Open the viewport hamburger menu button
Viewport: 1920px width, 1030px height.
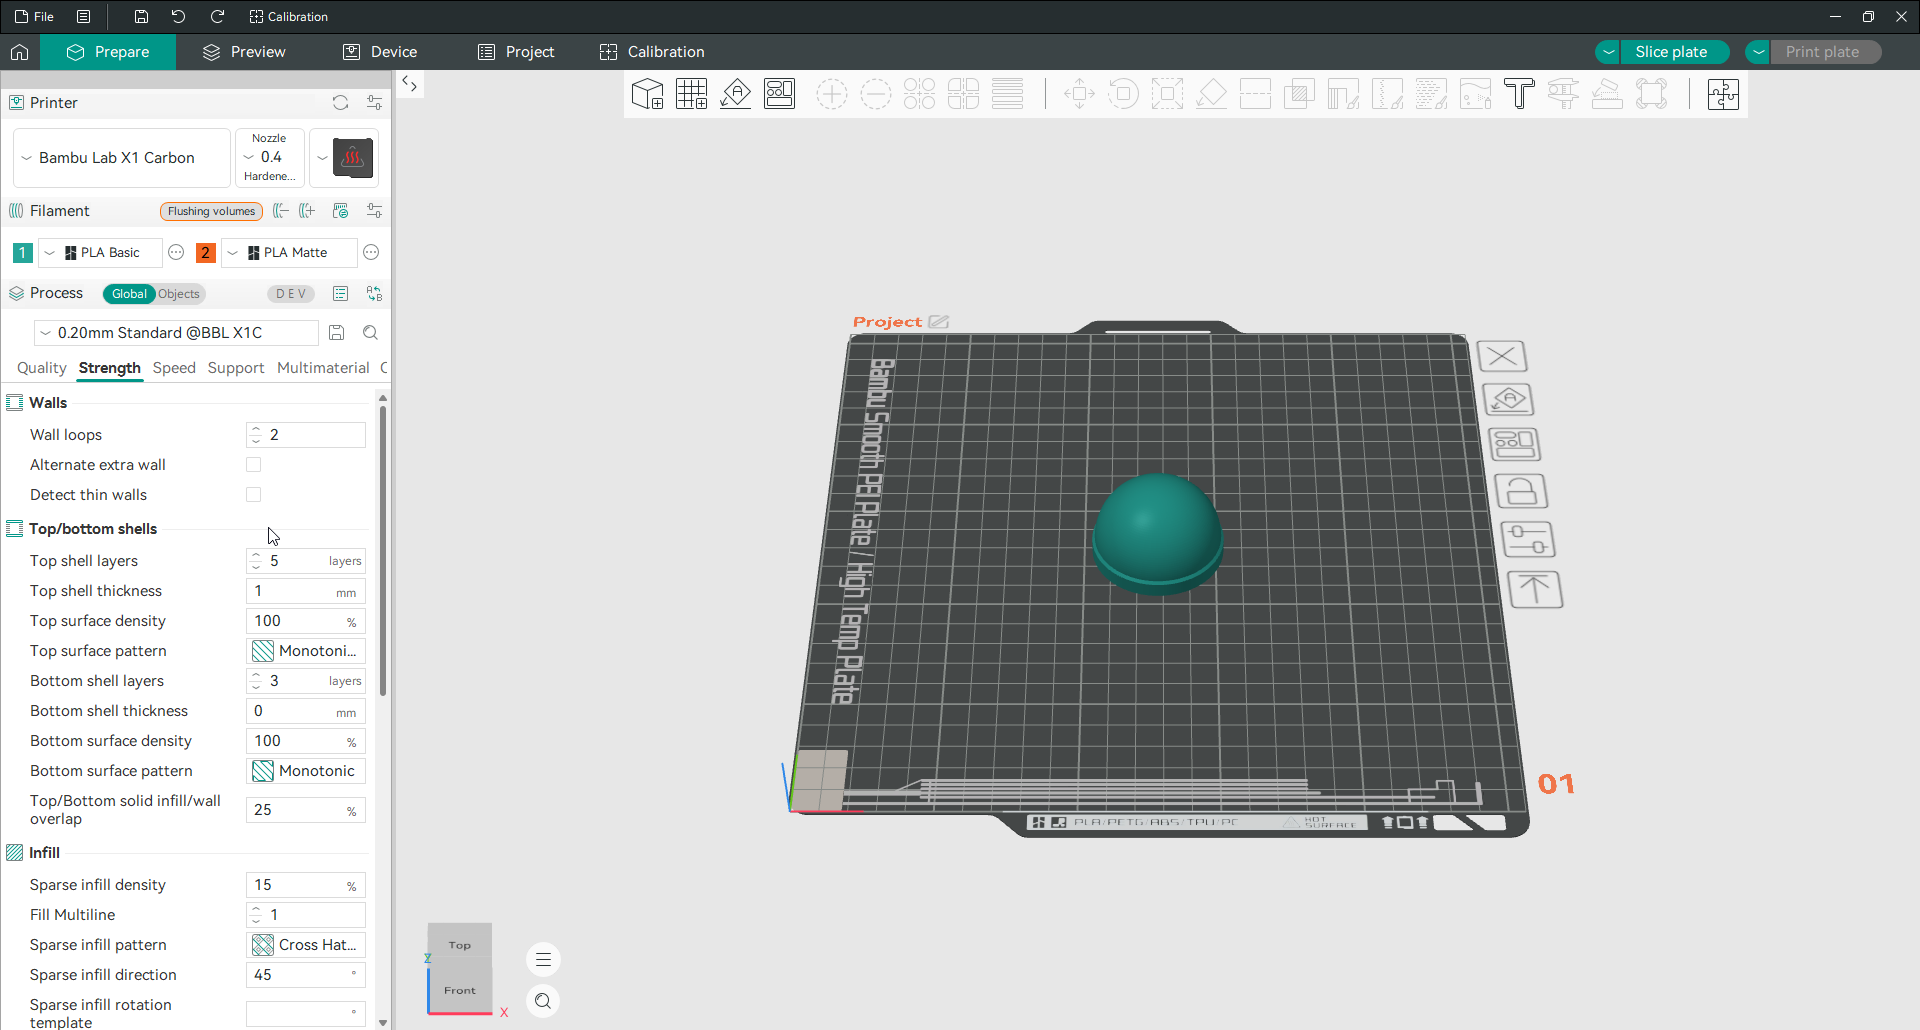543,960
